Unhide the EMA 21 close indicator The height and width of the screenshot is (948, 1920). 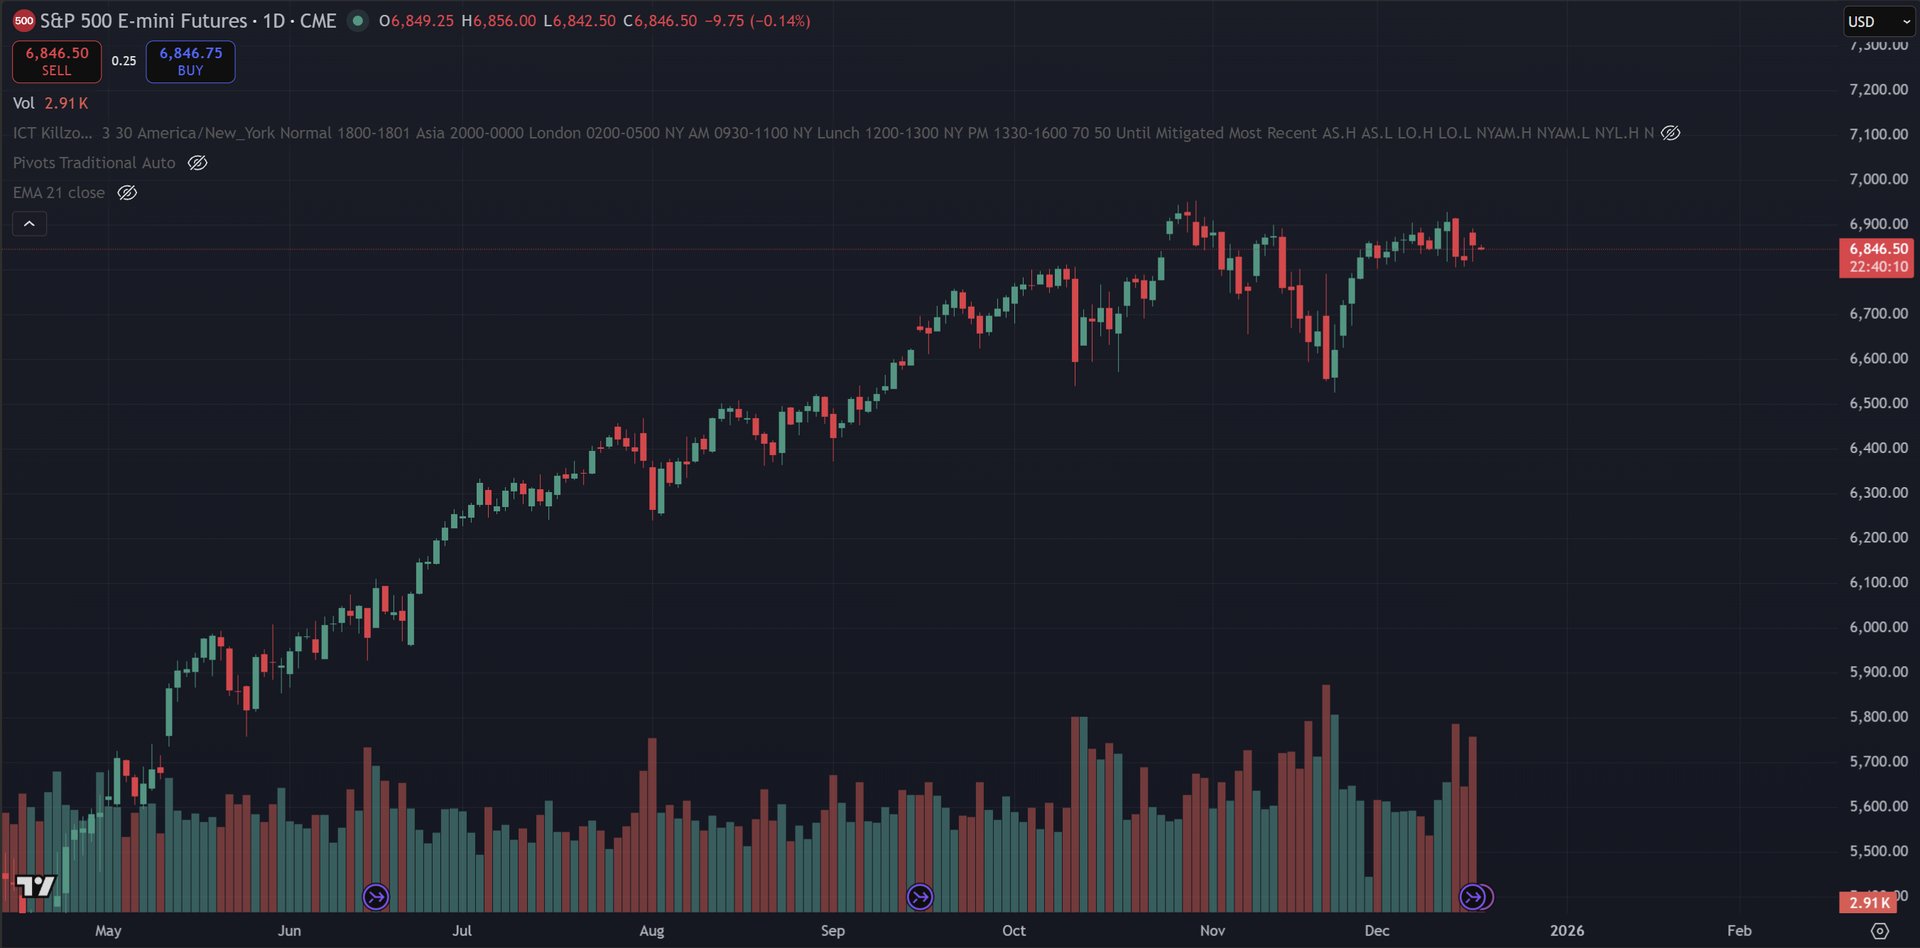[x=127, y=193]
